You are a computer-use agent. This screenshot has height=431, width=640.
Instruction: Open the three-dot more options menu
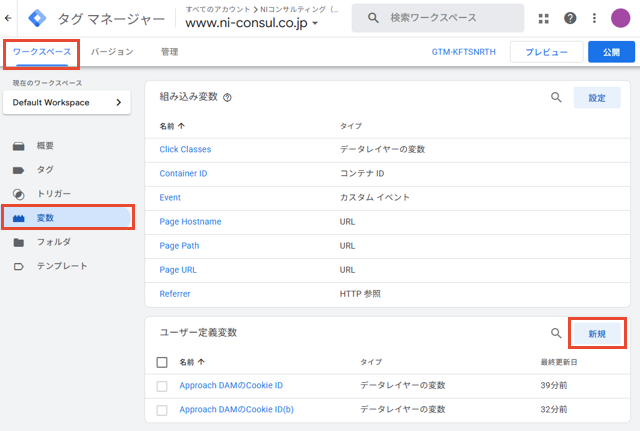coord(594,18)
